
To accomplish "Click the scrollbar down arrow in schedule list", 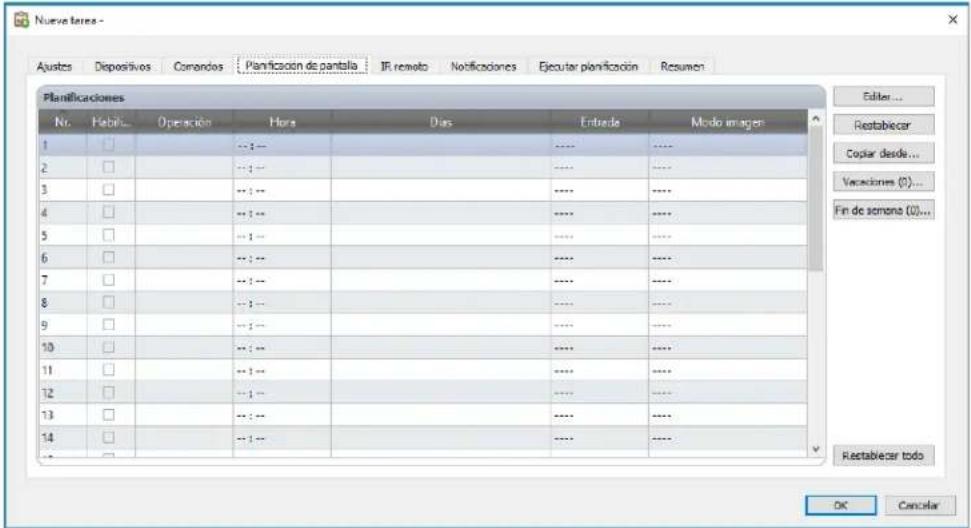I will click(x=814, y=450).
